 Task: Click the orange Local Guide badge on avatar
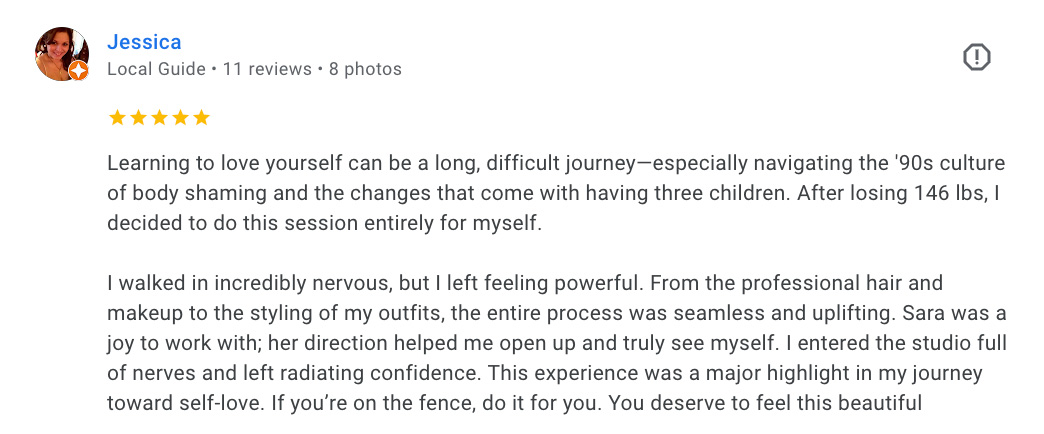(x=78, y=70)
